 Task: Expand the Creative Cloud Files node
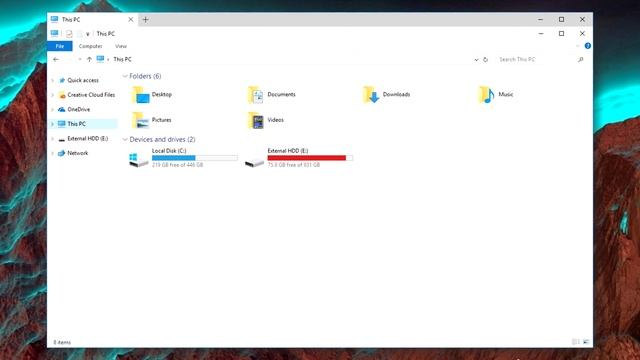click(x=53, y=95)
